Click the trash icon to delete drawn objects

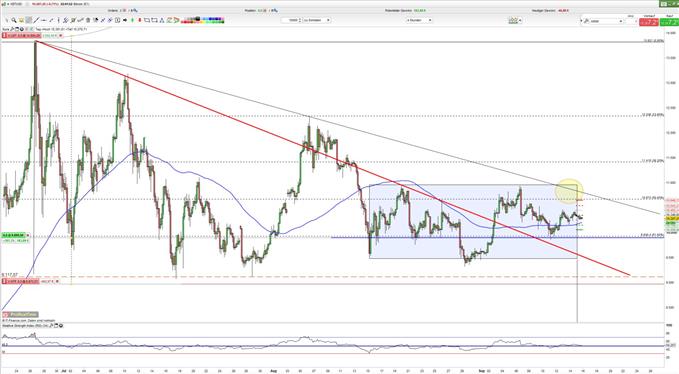88,20
